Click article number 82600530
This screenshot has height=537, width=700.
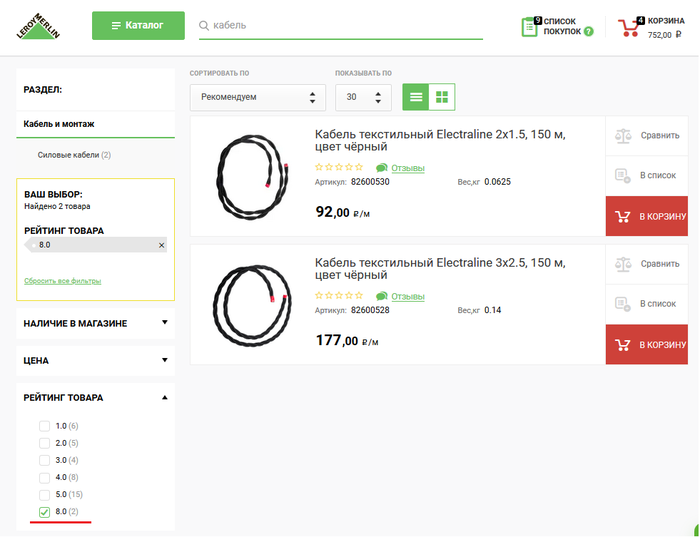pos(370,182)
